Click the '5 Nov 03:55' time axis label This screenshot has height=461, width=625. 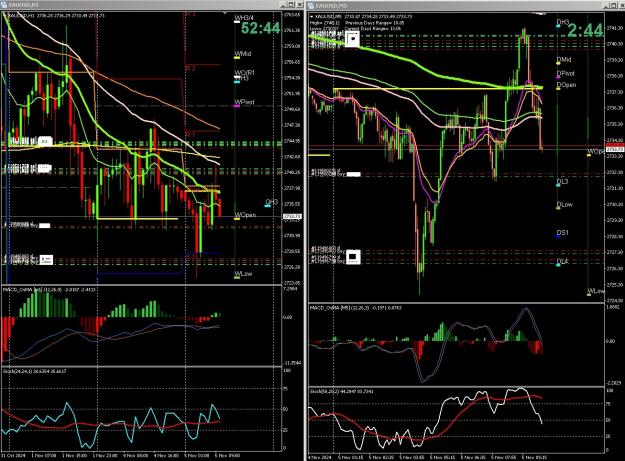412,457
